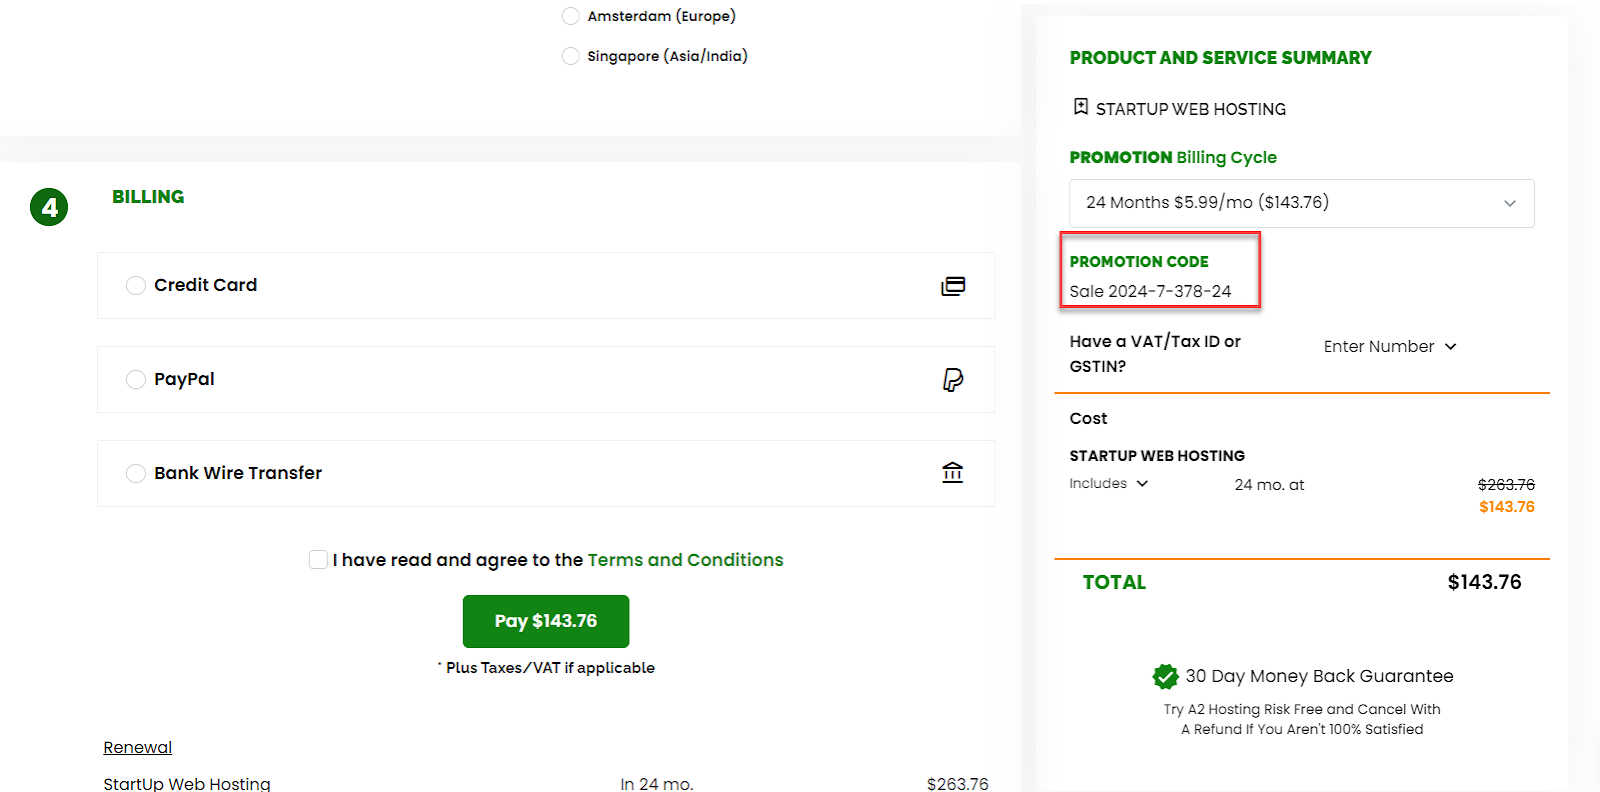Click the Renewal link

point(138,747)
